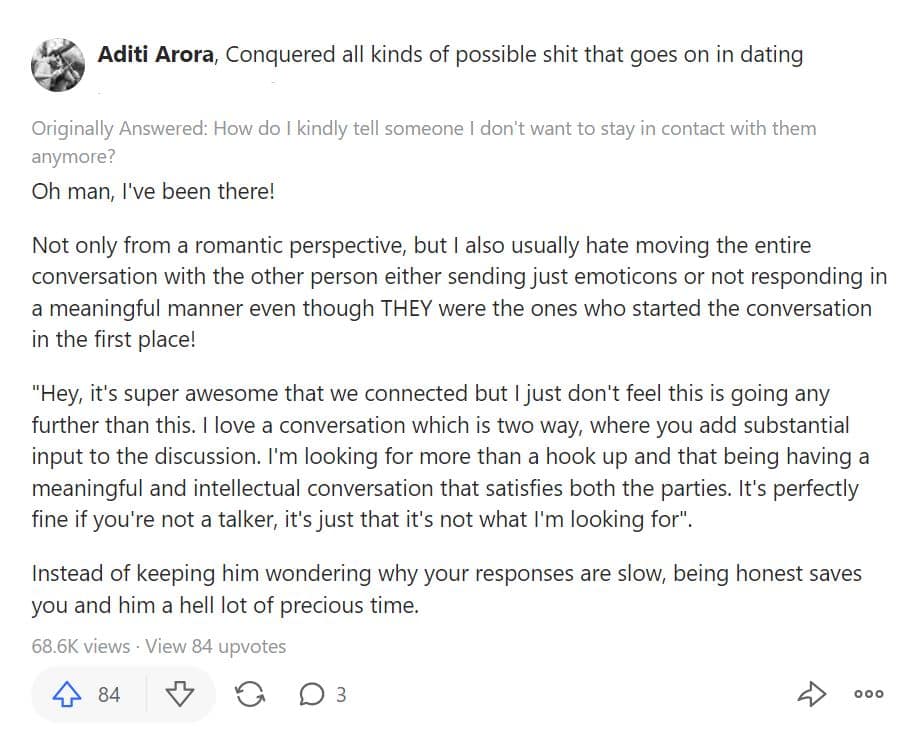This screenshot has height=729, width=924.
Task: Click the upvote count 84
Action: coord(110,694)
